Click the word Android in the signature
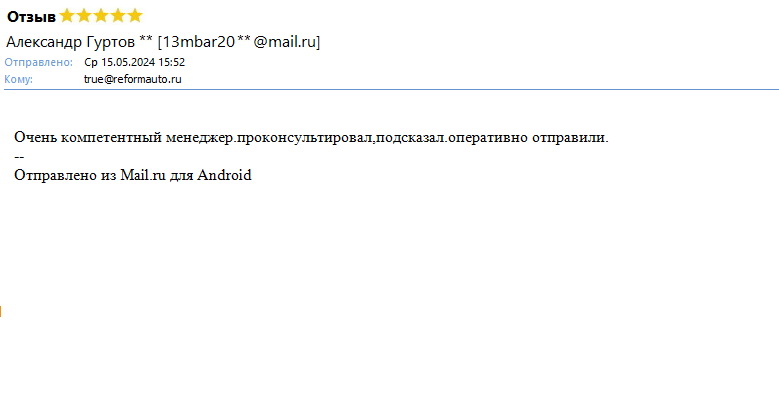The image size is (779, 397). [x=225, y=175]
